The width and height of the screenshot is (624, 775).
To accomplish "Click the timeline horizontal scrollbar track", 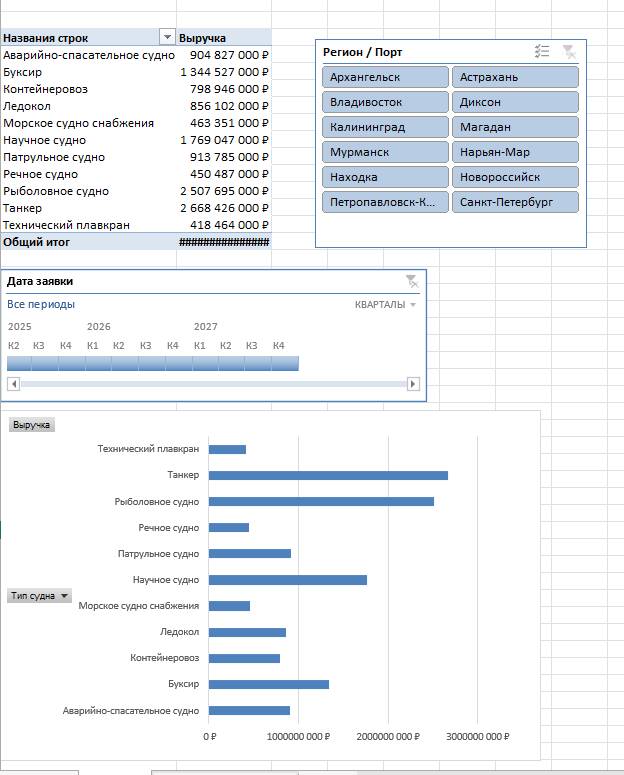I will [x=213, y=384].
